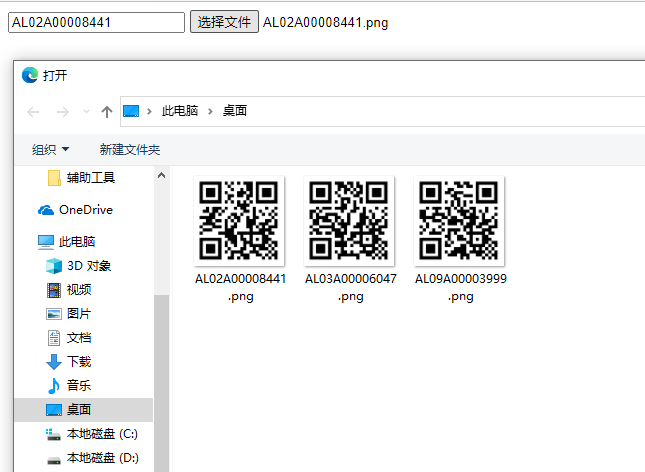
Task: Expand chevron before 此电脑 in address bar
Action: 150,111
